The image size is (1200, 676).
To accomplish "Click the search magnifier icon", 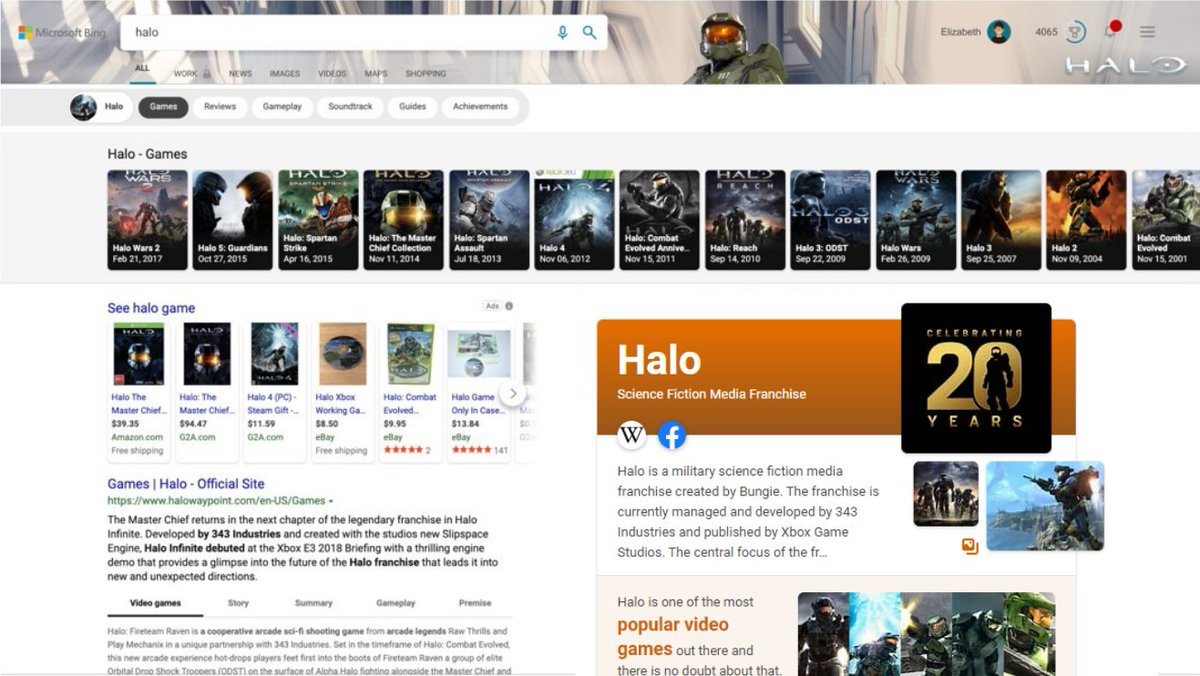I will point(589,31).
